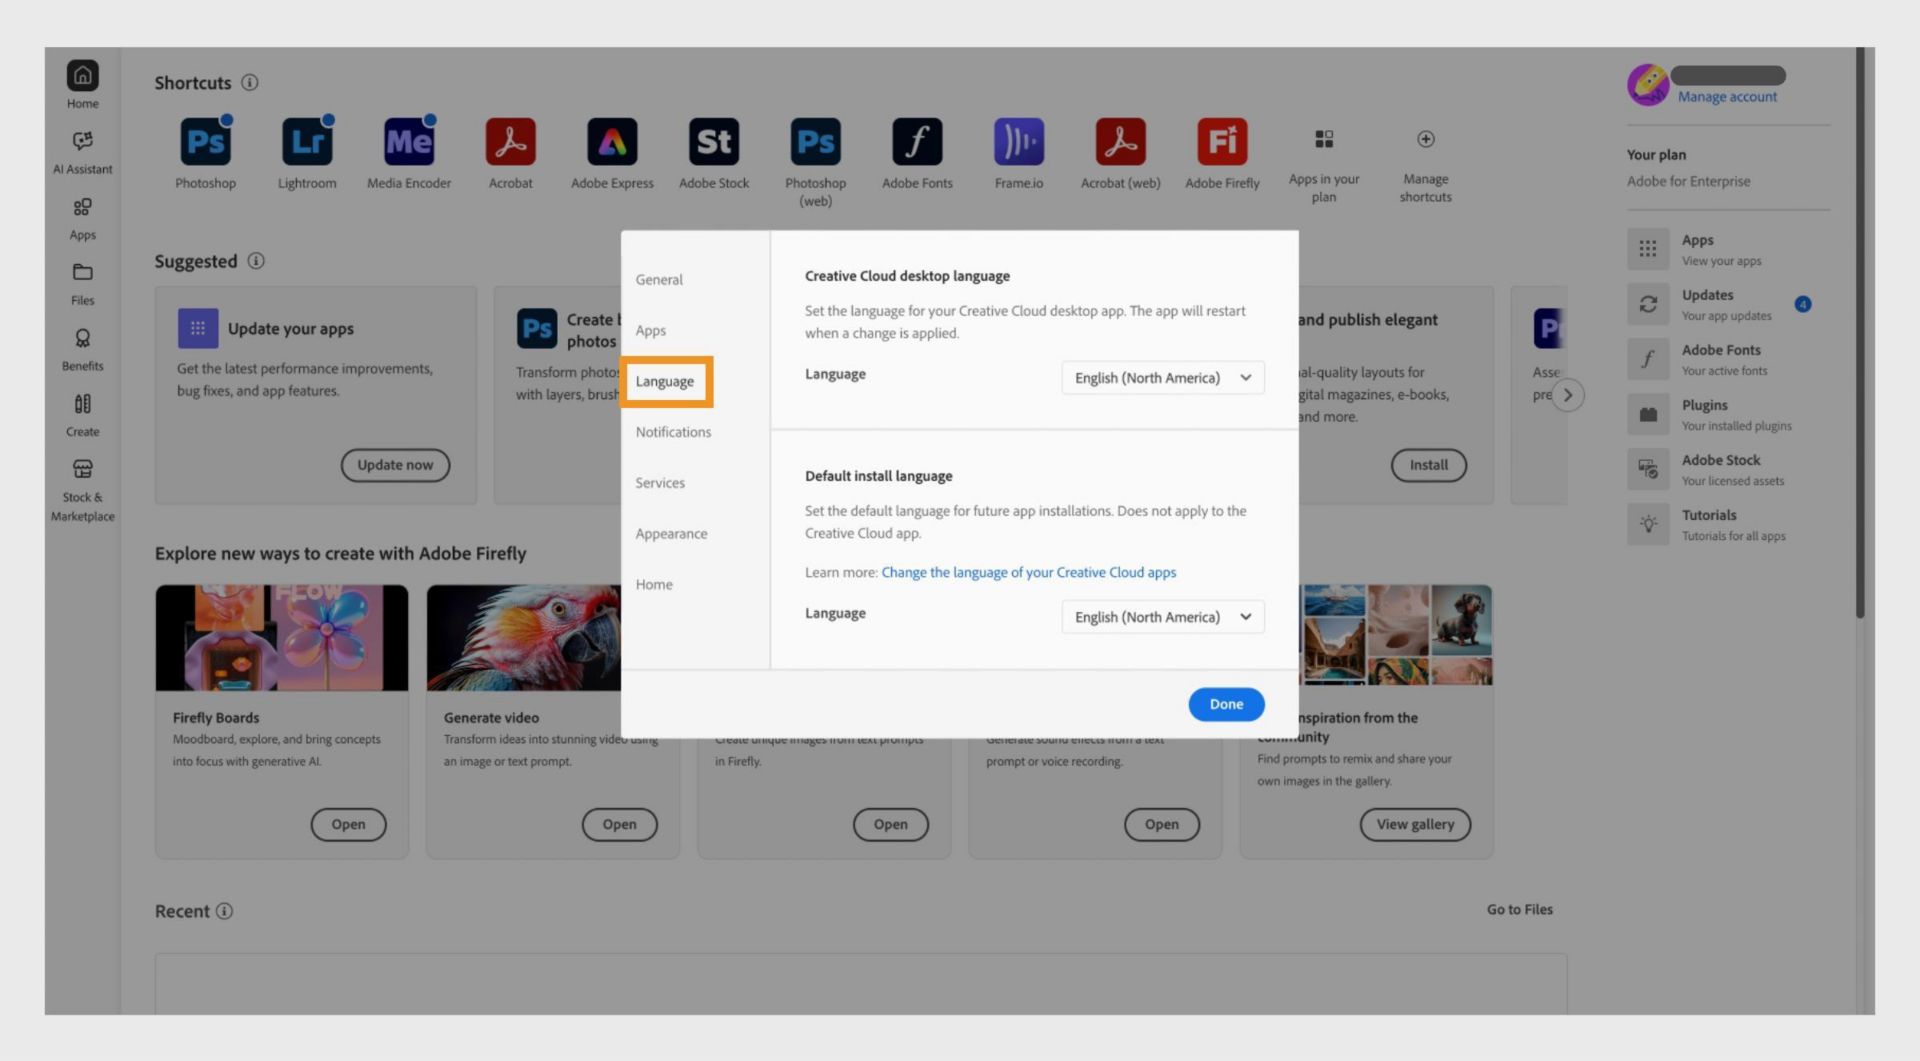
Task: Click Shortcuts info icon
Action: (x=250, y=82)
